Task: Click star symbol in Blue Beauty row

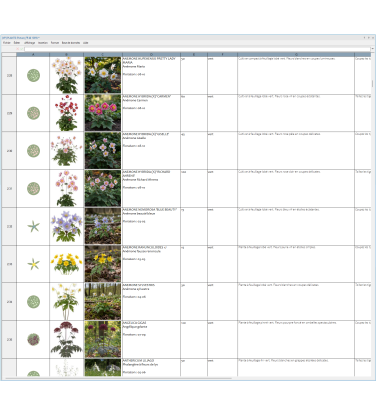Action: tap(33, 226)
